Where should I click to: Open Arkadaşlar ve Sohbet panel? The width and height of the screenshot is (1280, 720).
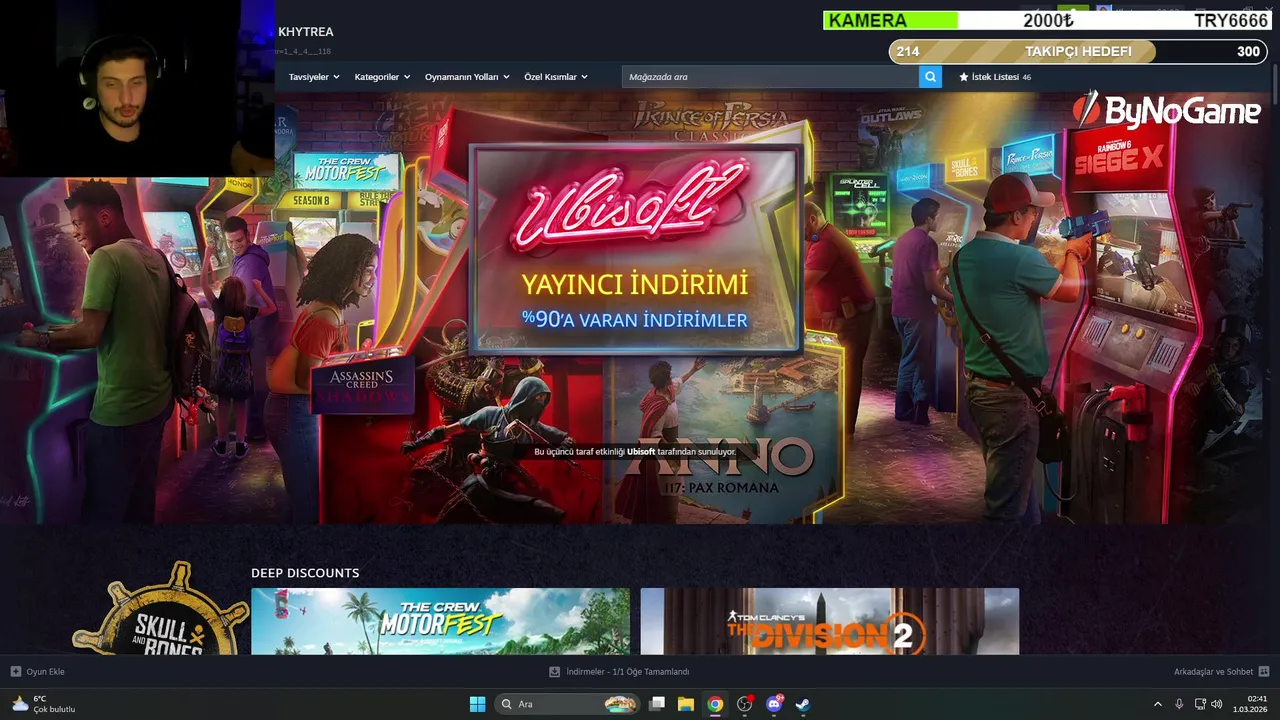pos(1221,672)
